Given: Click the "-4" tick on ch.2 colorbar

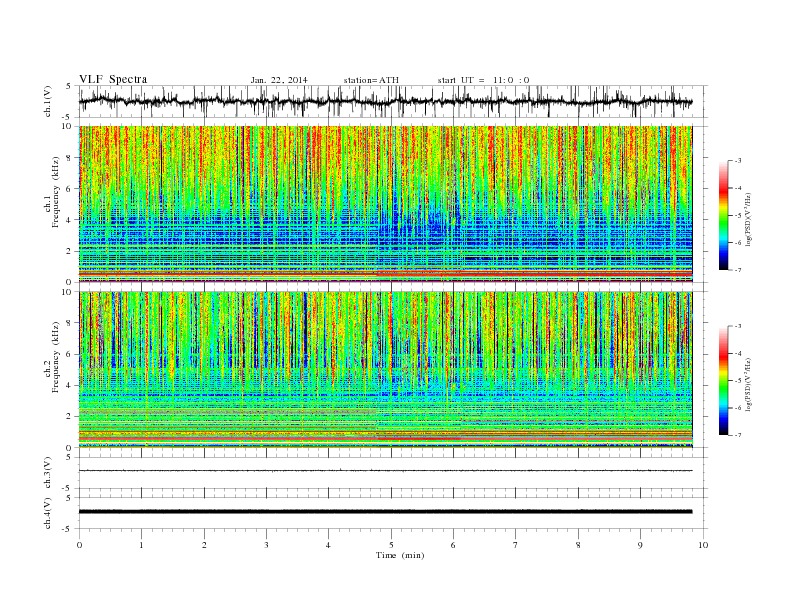Looking at the screenshot, I should click(x=737, y=353).
